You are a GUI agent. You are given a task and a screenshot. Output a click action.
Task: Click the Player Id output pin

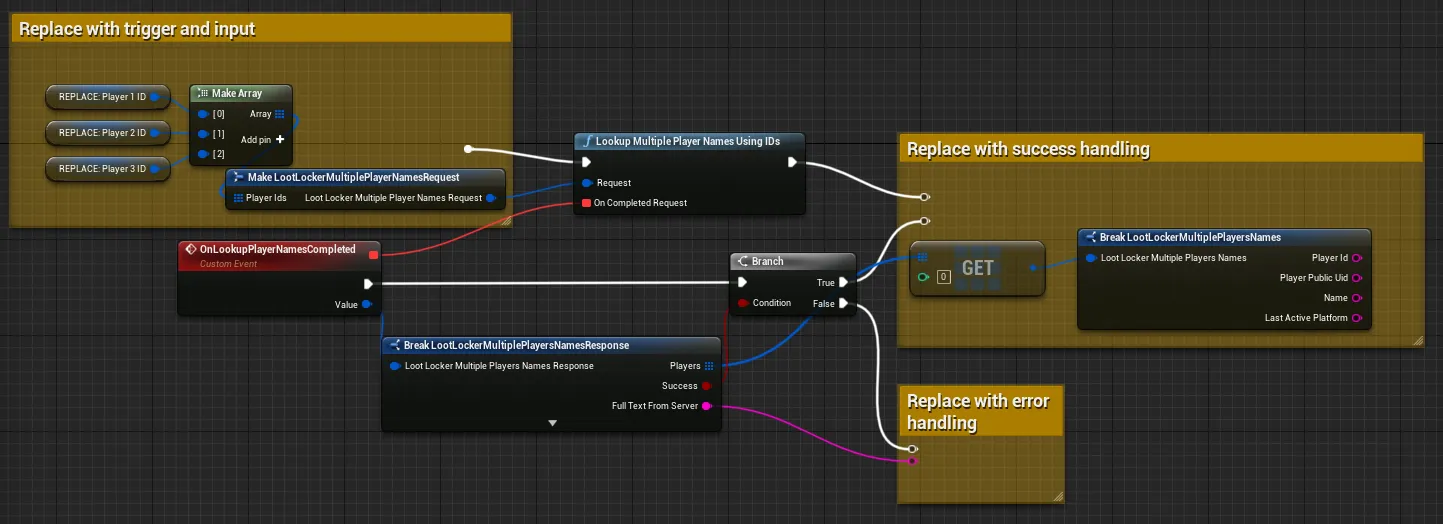[1358, 258]
